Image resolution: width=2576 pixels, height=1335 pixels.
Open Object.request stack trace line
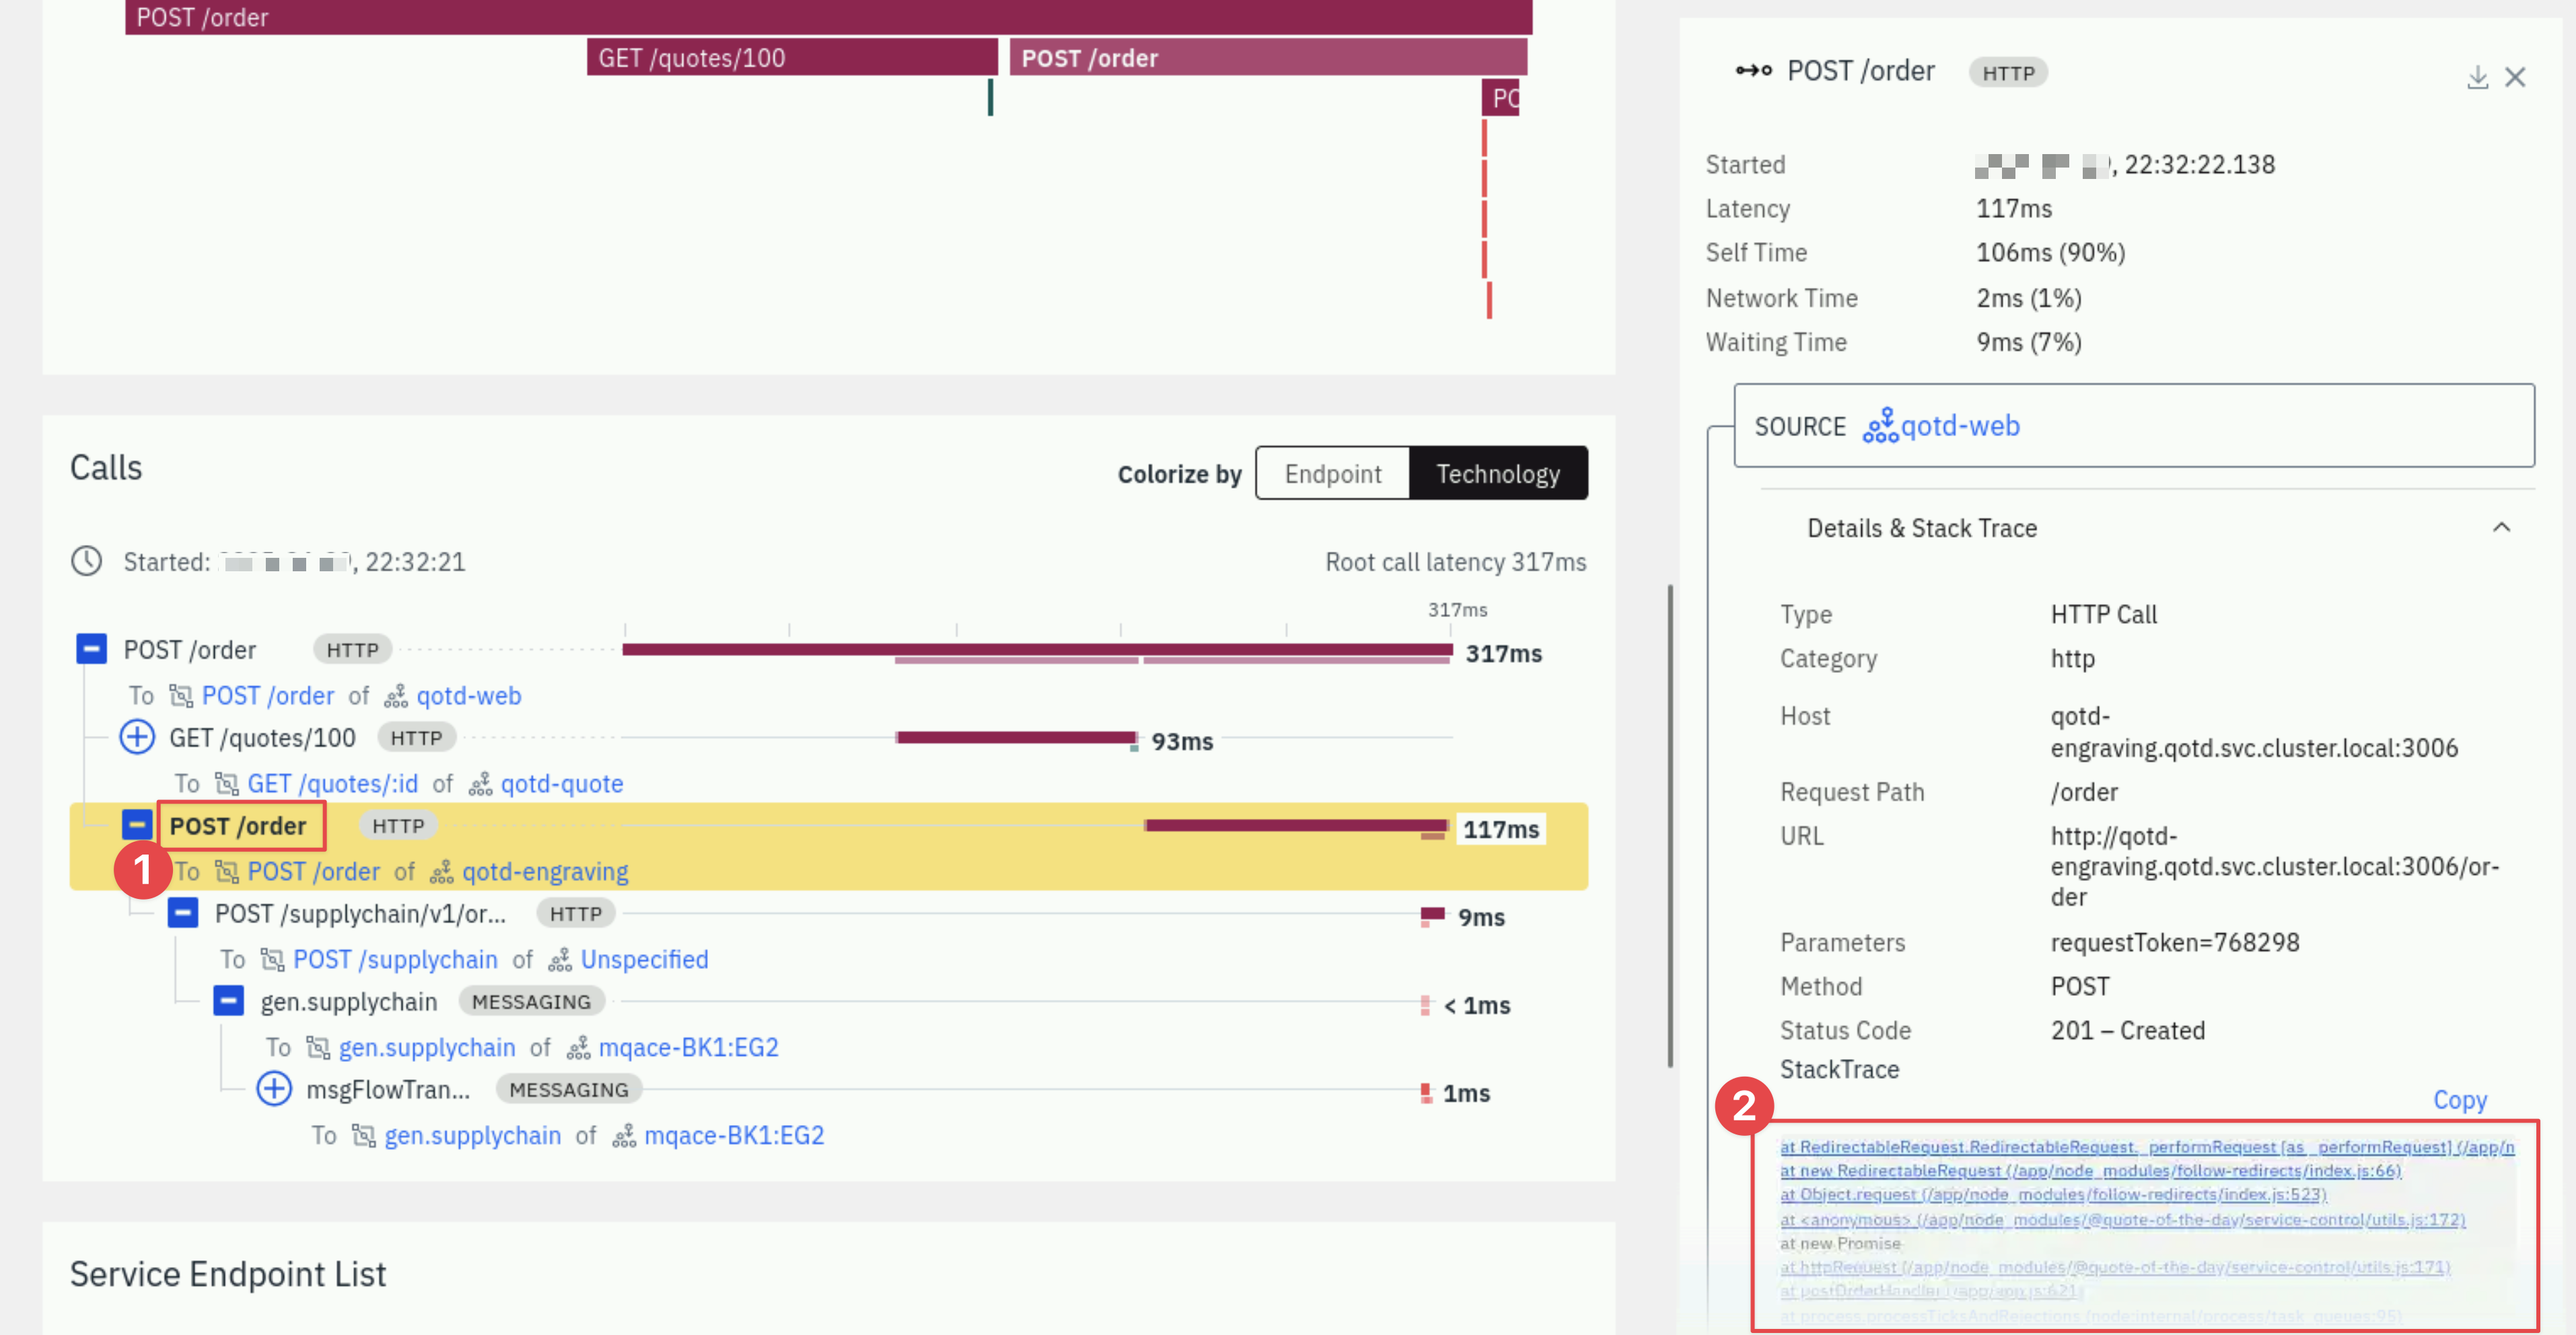(x=2053, y=1194)
